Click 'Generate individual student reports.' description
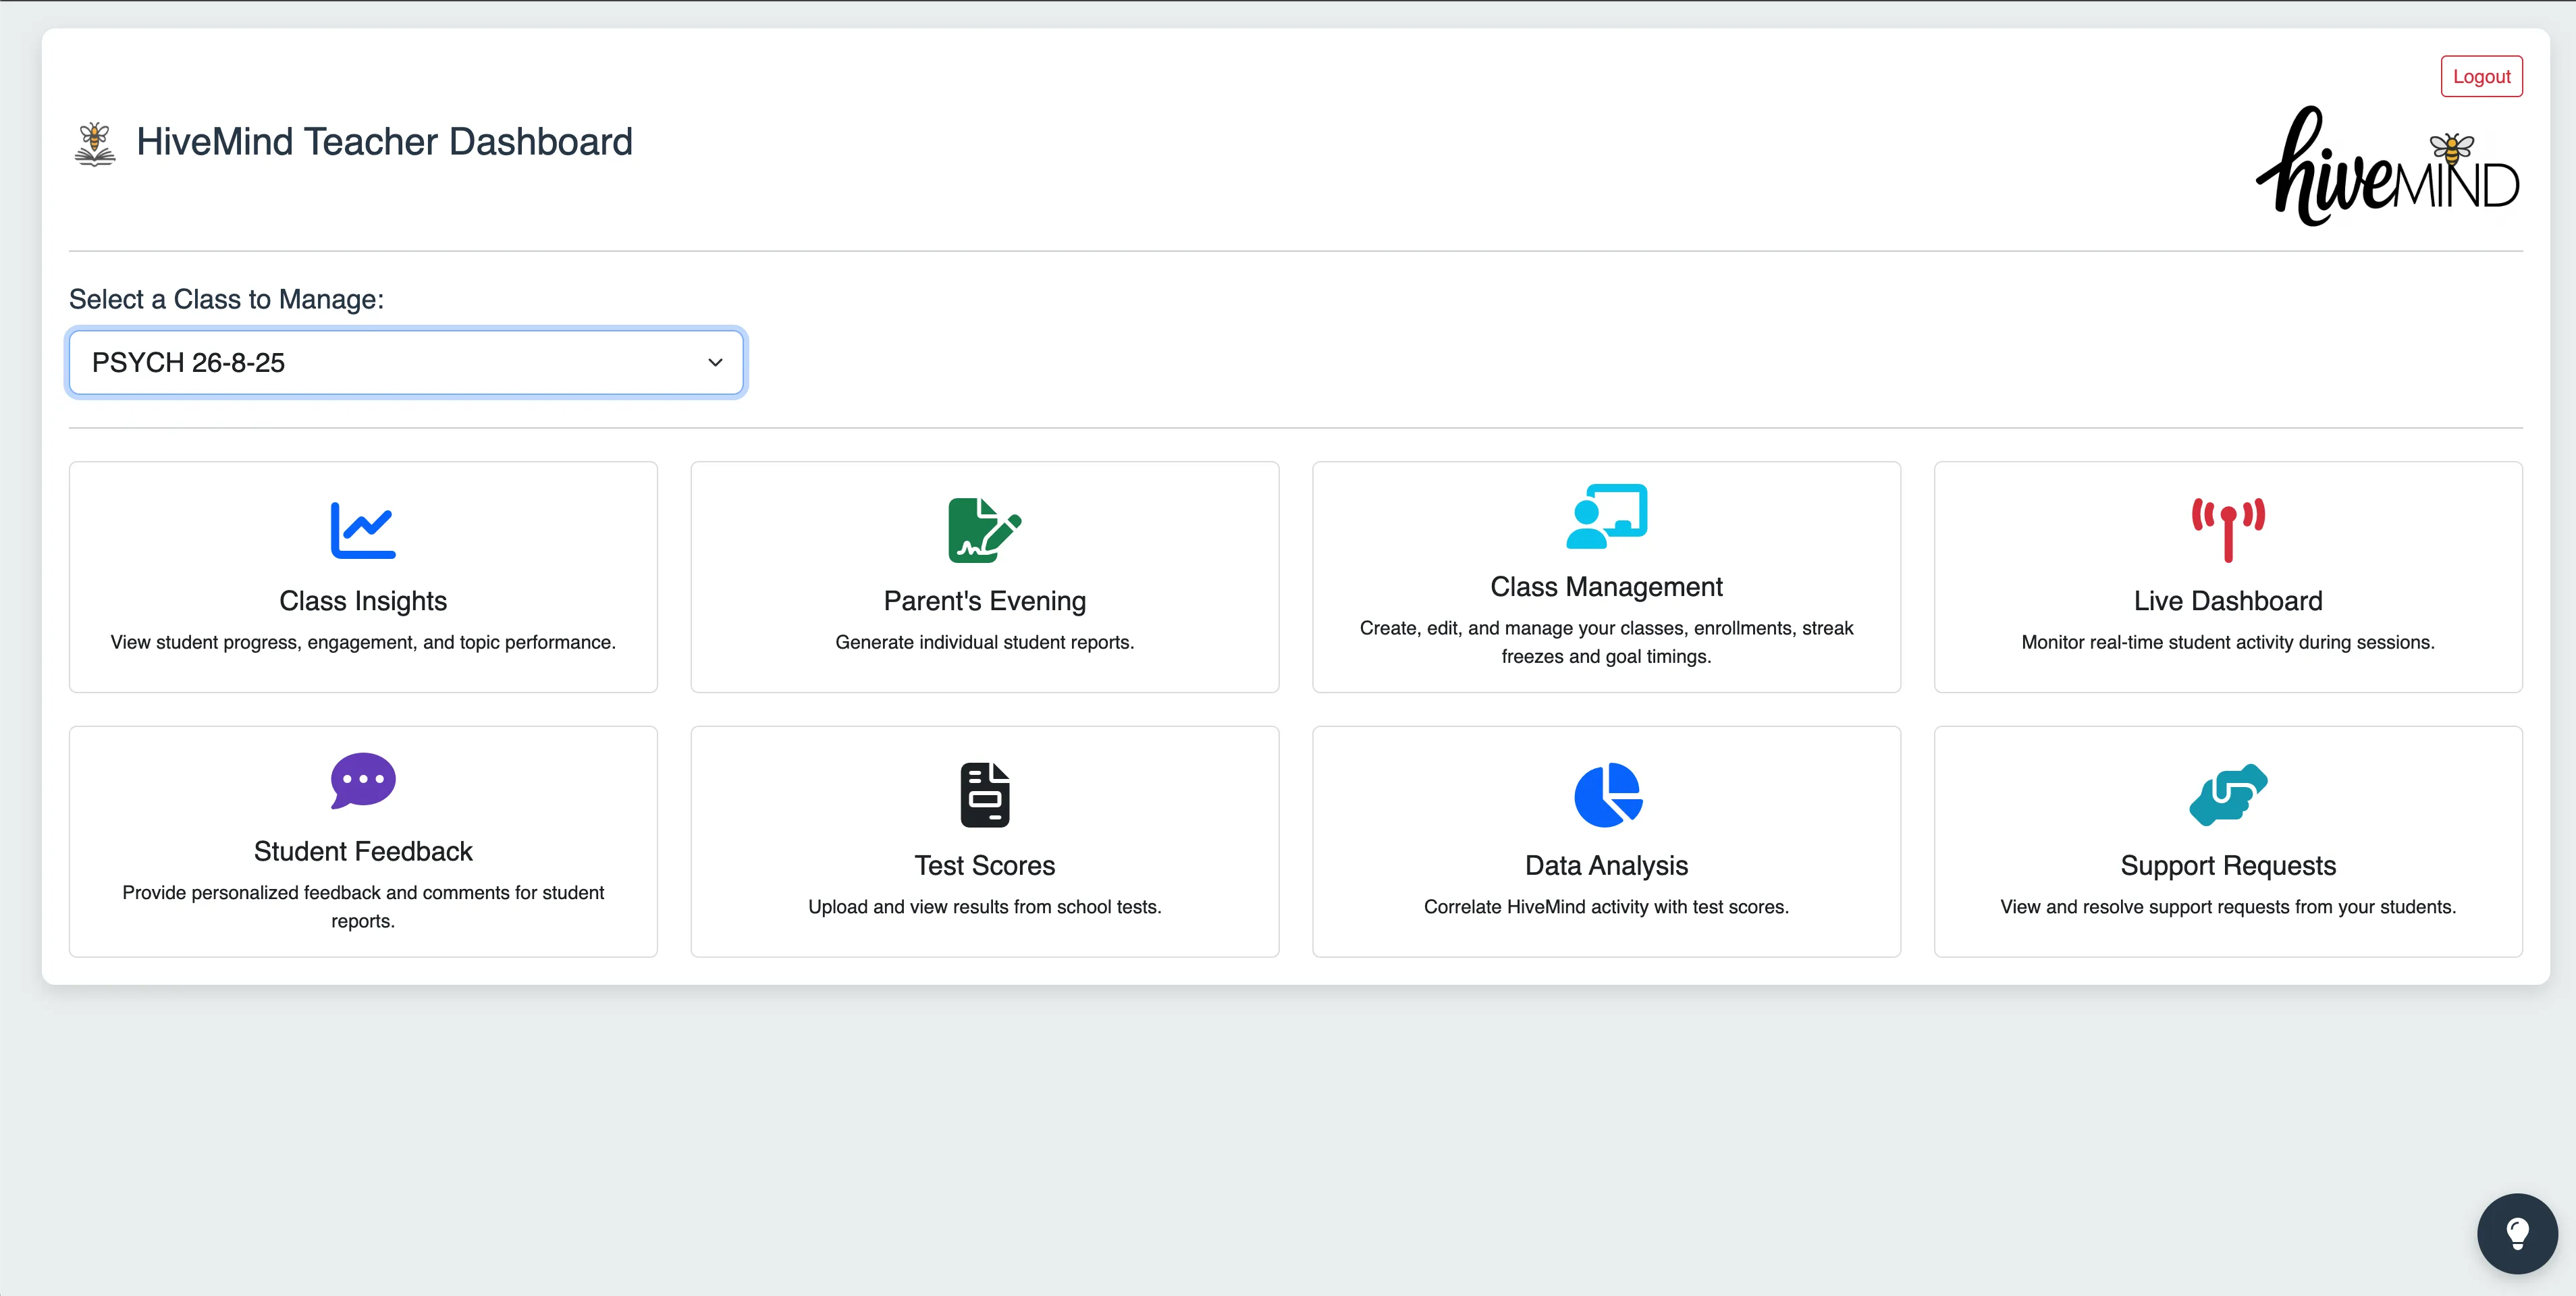The height and width of the screenshot is (1296, 2576). [985, 642]
